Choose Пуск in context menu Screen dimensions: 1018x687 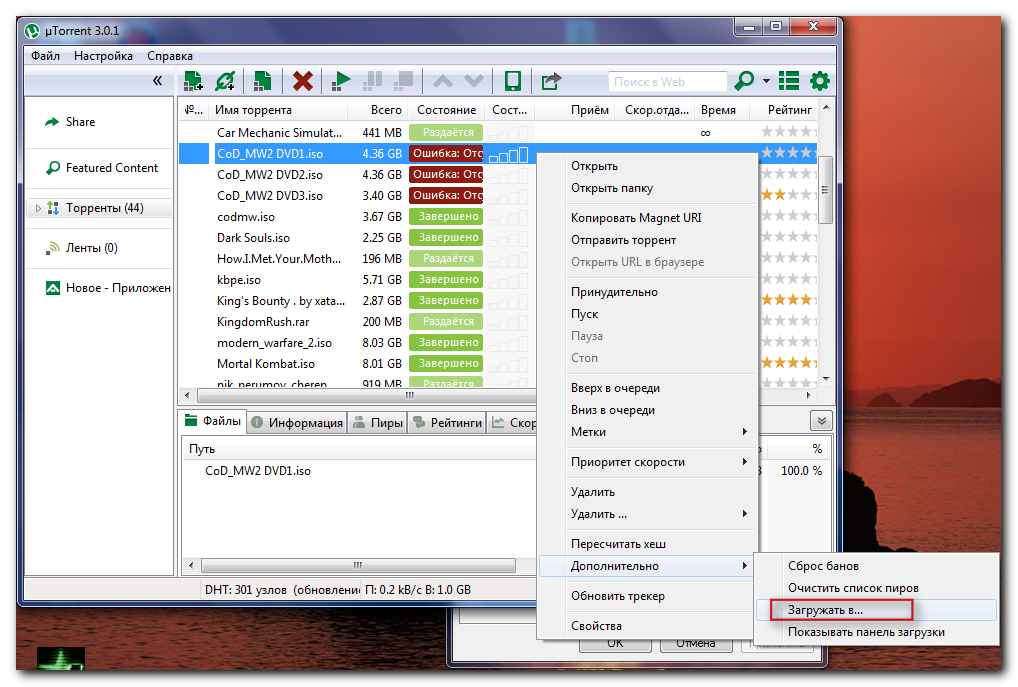[x=648, y=314]
